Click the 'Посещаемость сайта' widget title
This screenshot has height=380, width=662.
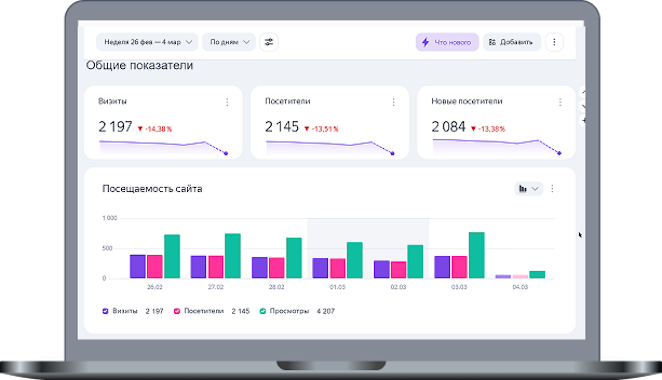[152, 189]
